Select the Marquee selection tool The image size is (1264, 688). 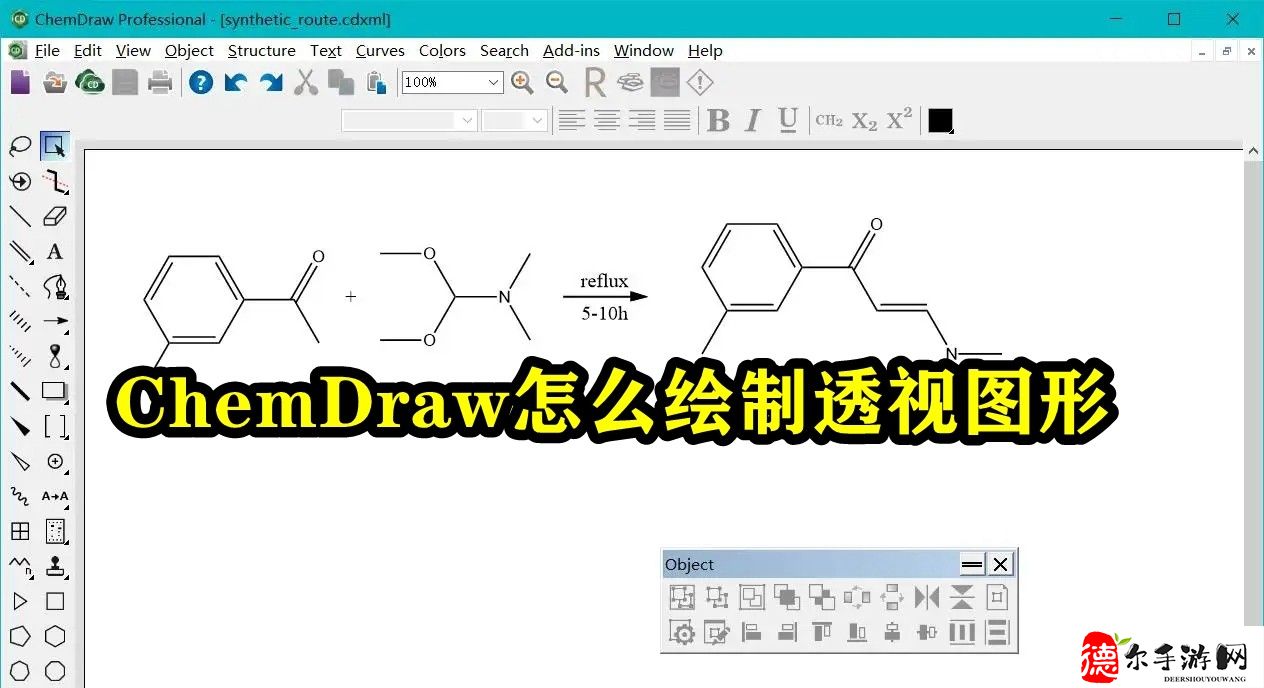pyautogui.click(x=55, y=147)
